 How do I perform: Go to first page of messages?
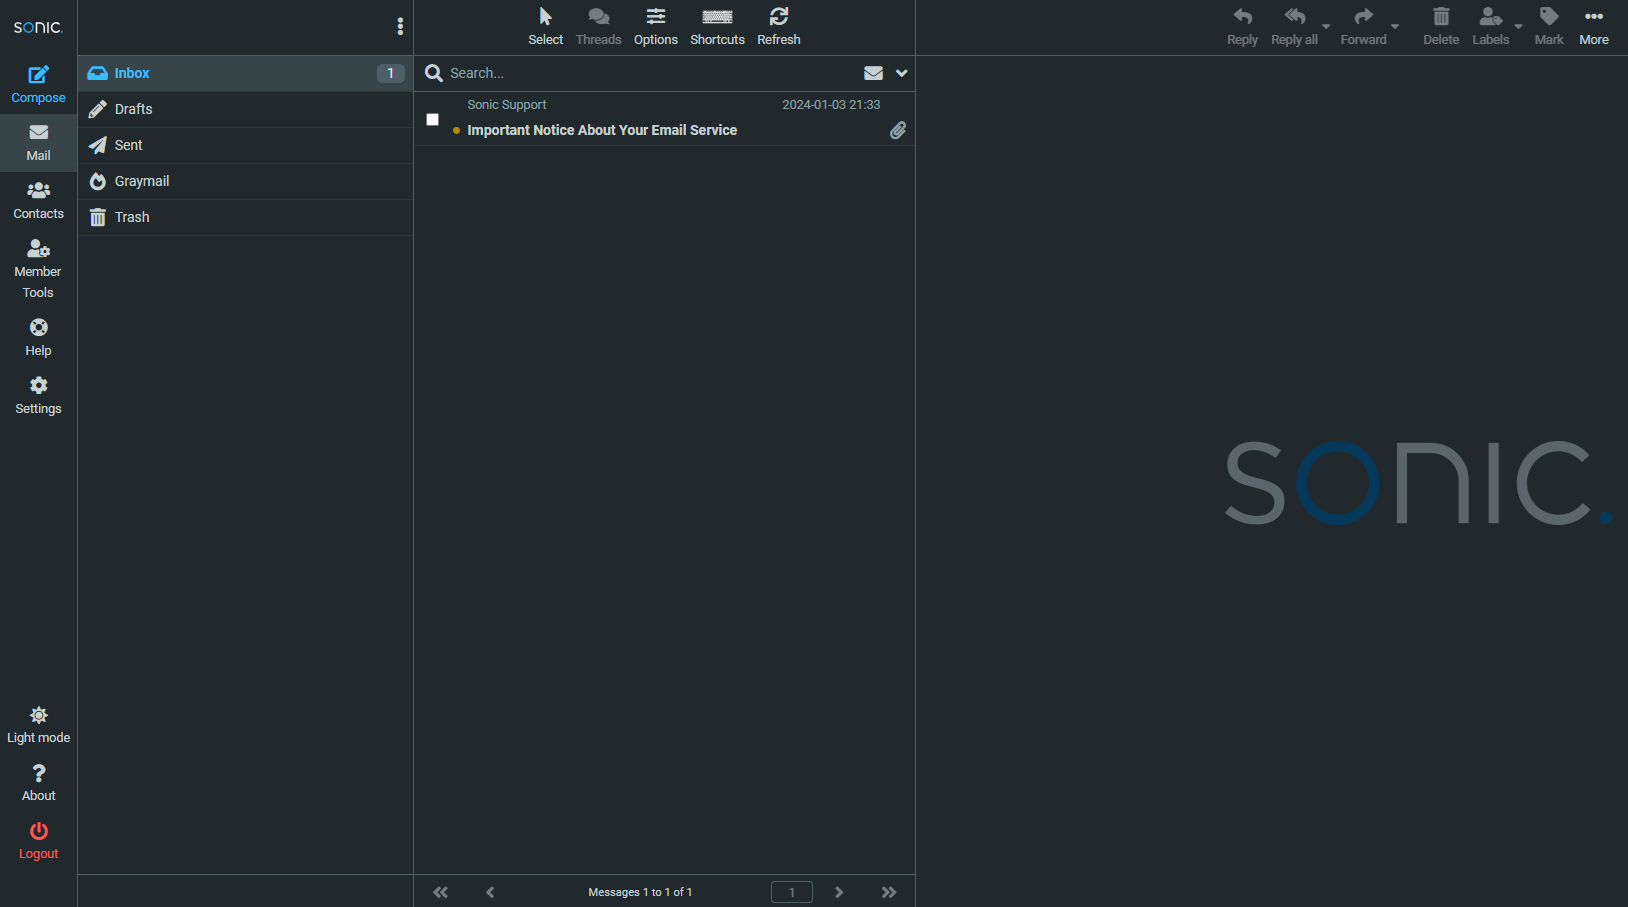(440, 892)
